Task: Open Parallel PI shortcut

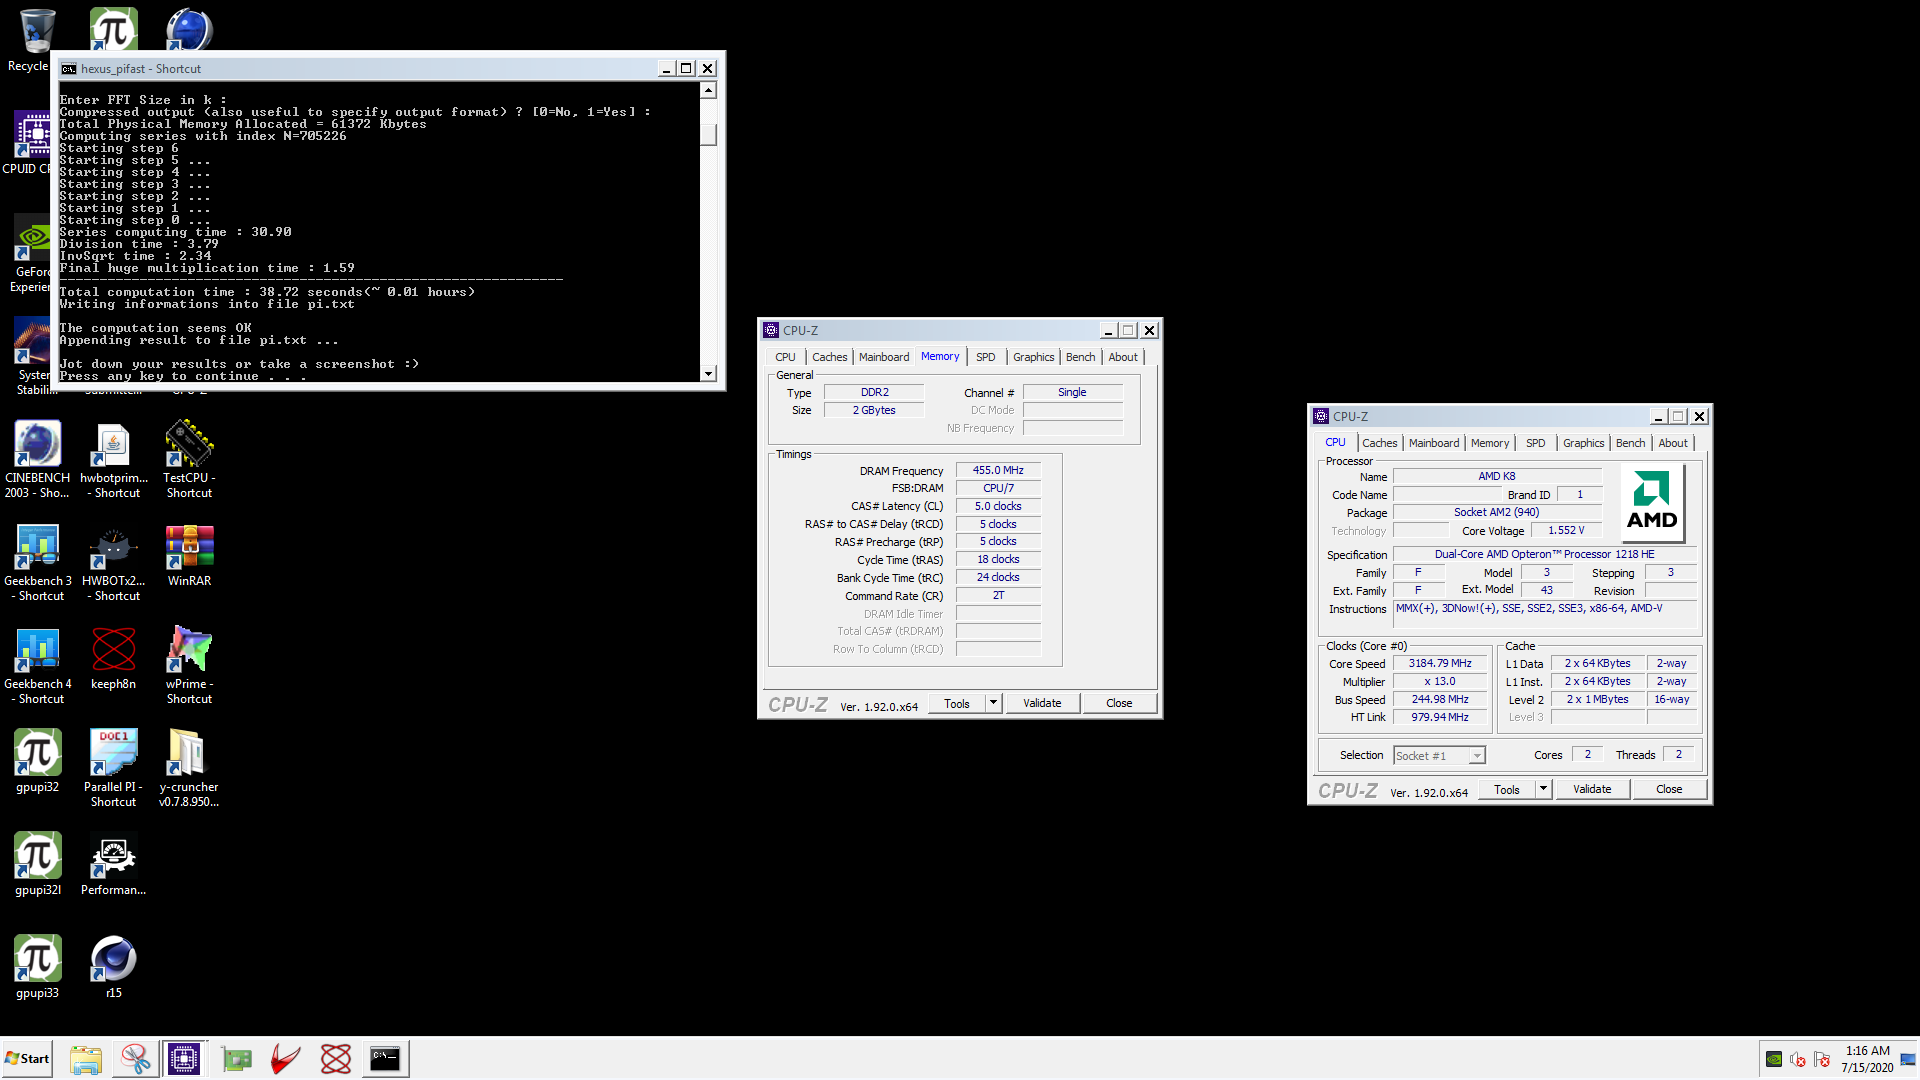Action: (113, 768)
